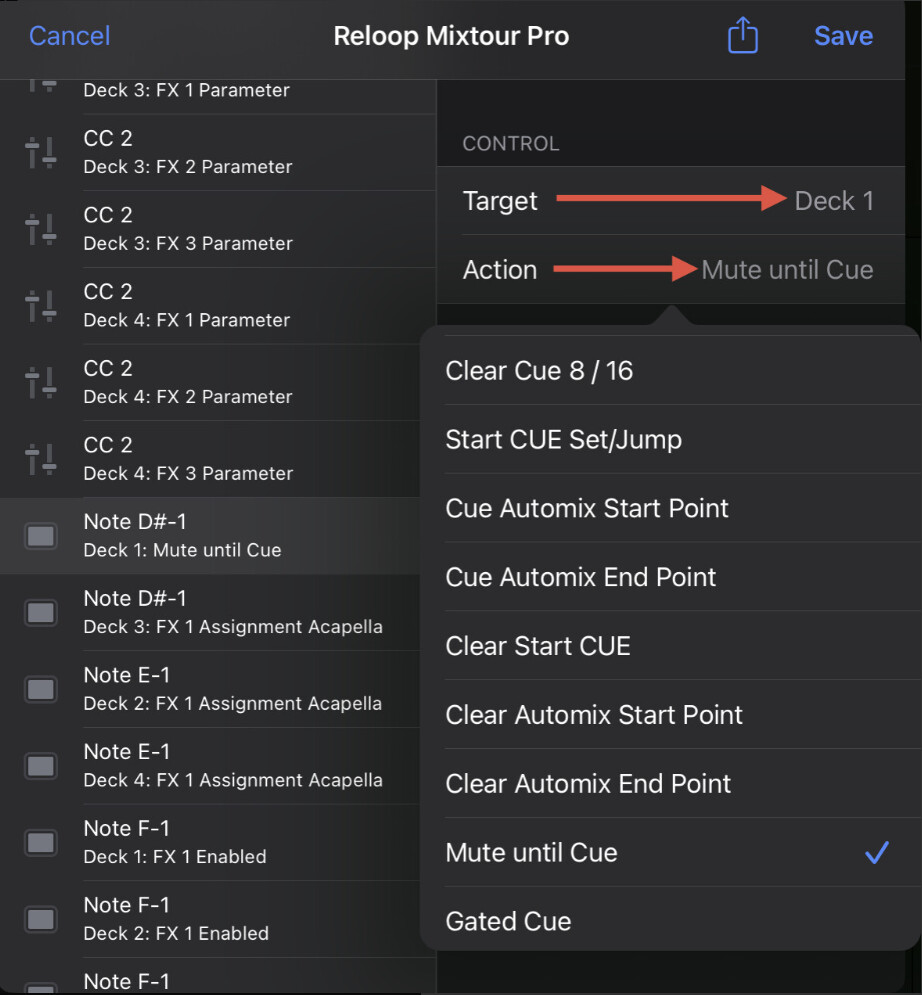Click slider icon for Deck 4 FX 1 Parameter
The height and width of the screenshot is (995, 922).
(41, 306)
